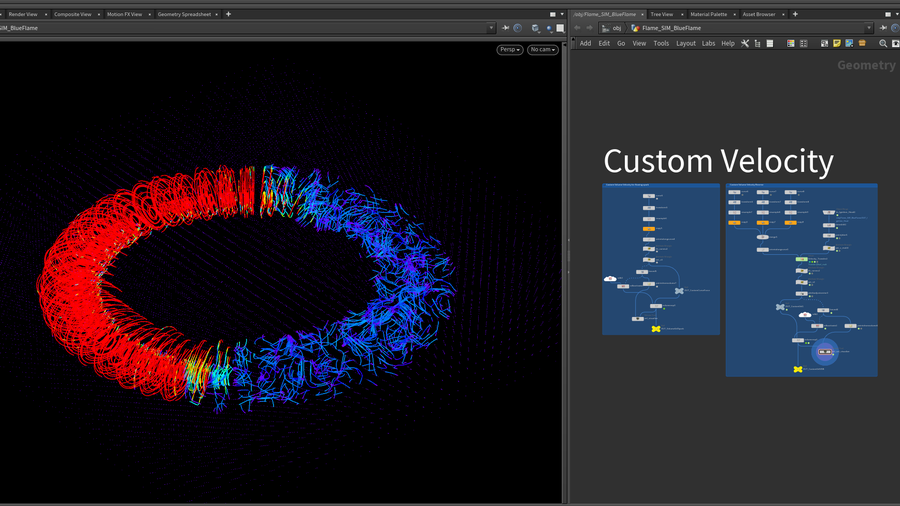Toggle the pin icon on viewport path bar
This screenshot has height=506, width=900.
tap(505, 28)
